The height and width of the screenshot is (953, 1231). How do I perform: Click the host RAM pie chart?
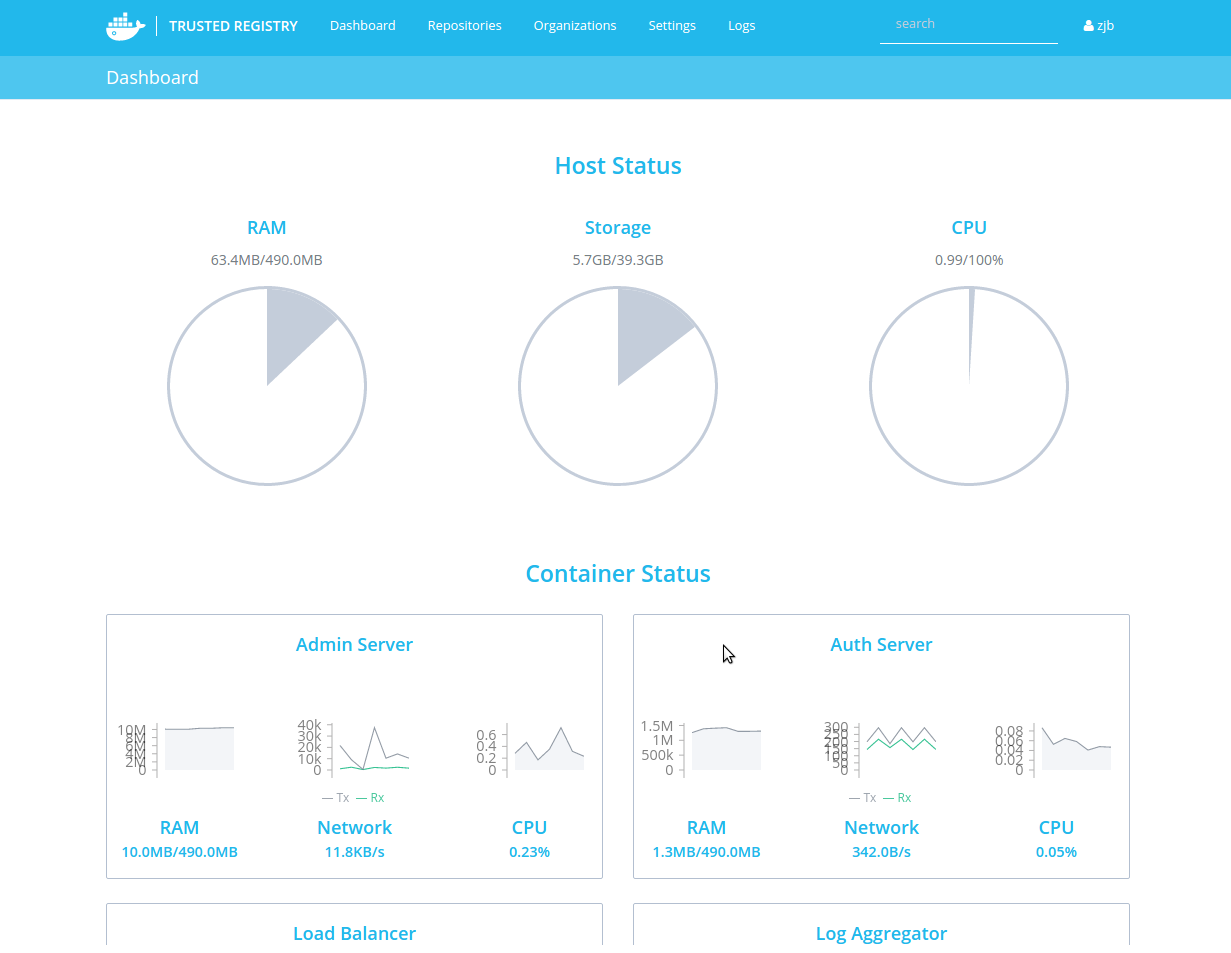coord(267,386)
